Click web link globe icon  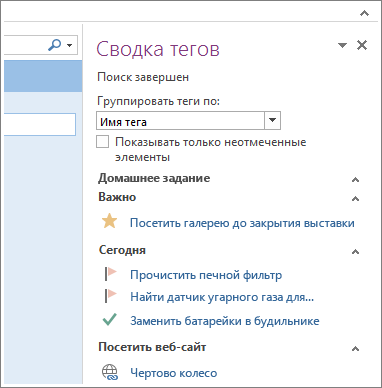click(x=110, y=372)
